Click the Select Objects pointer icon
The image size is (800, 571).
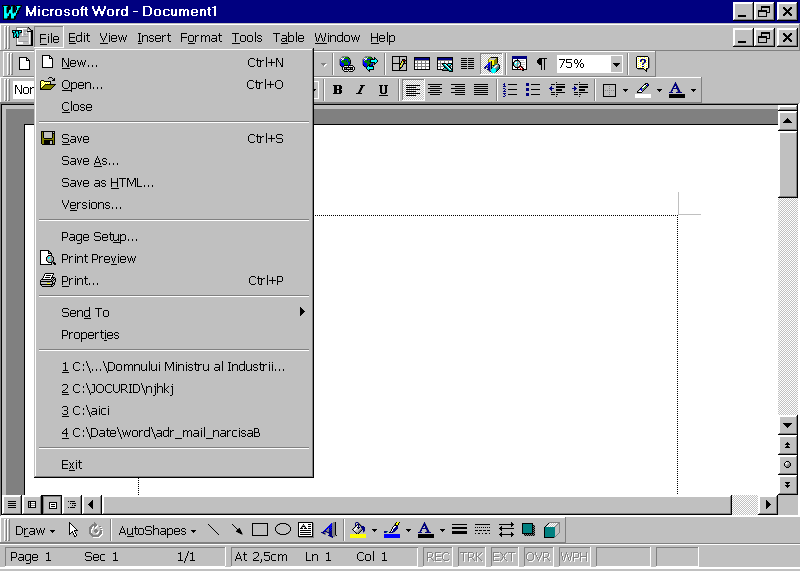pos(73,530)
